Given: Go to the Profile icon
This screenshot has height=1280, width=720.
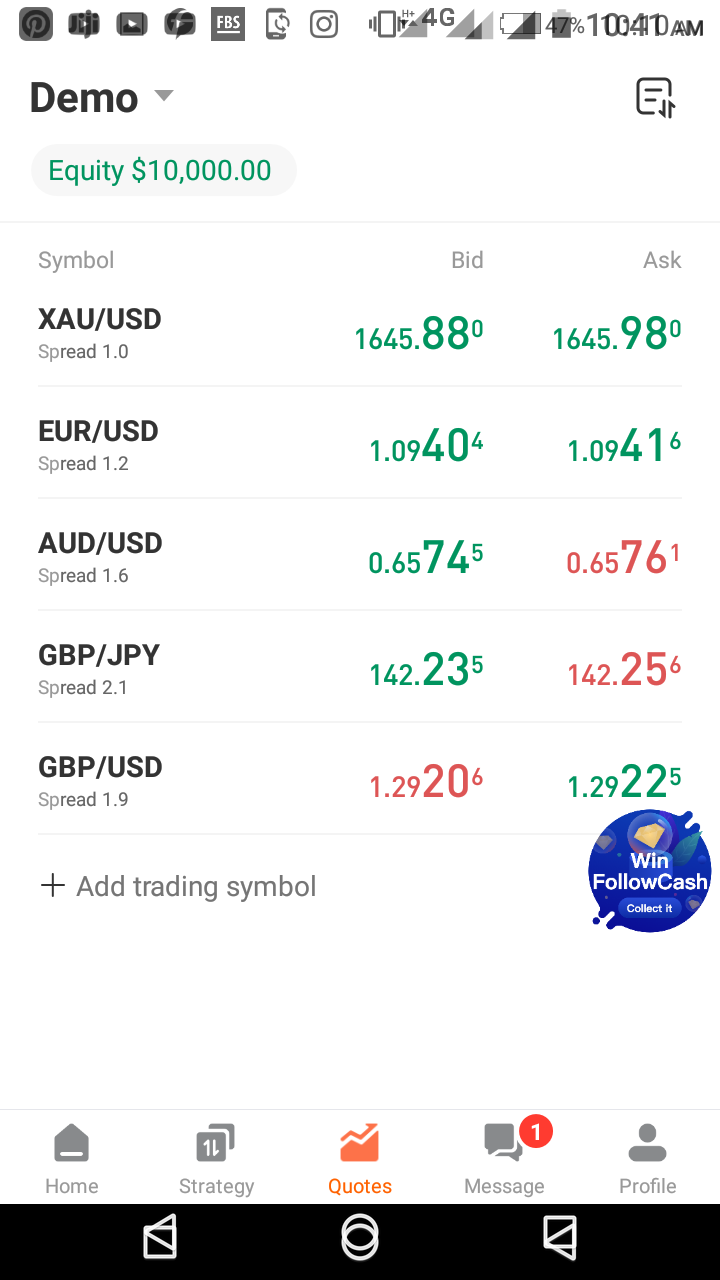Looking at the screenshot, I should 648,1144.
